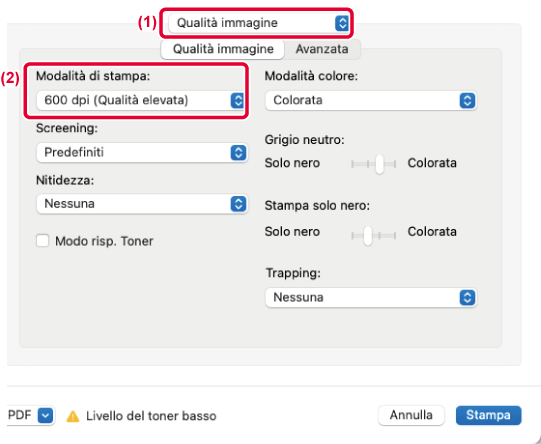Viewport: 541px width, 444px height.
Task: Click the Stampa button
Action: [488, 415]
